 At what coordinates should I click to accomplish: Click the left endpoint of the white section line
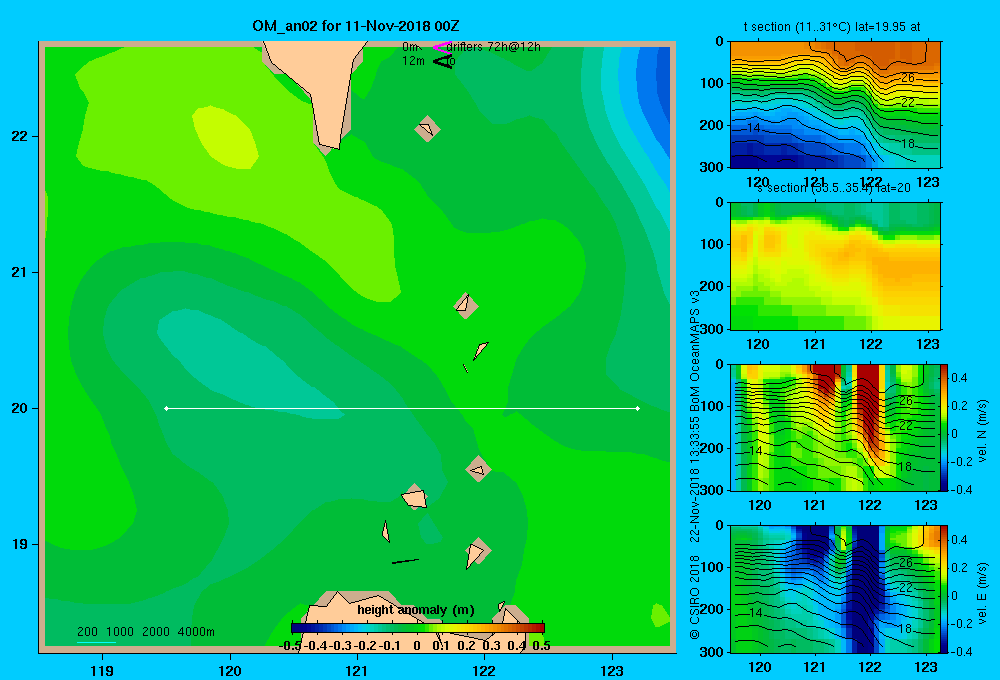click(x=166, y=408)
